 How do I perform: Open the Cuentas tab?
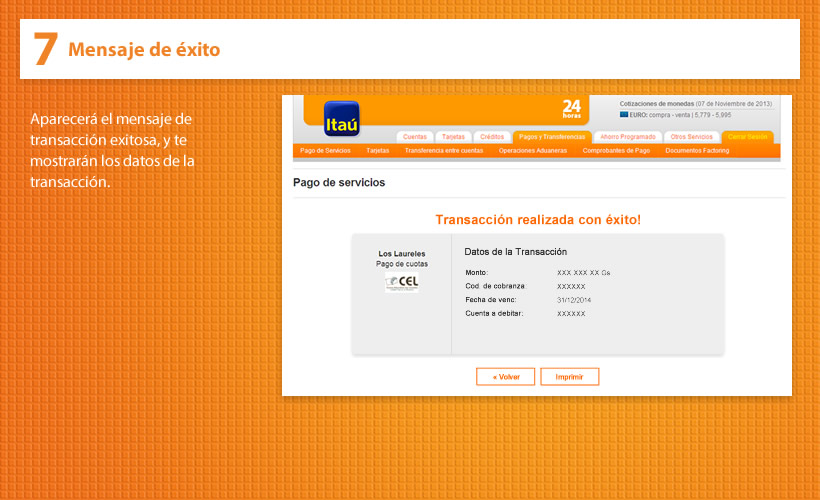[x=414, y=136]
